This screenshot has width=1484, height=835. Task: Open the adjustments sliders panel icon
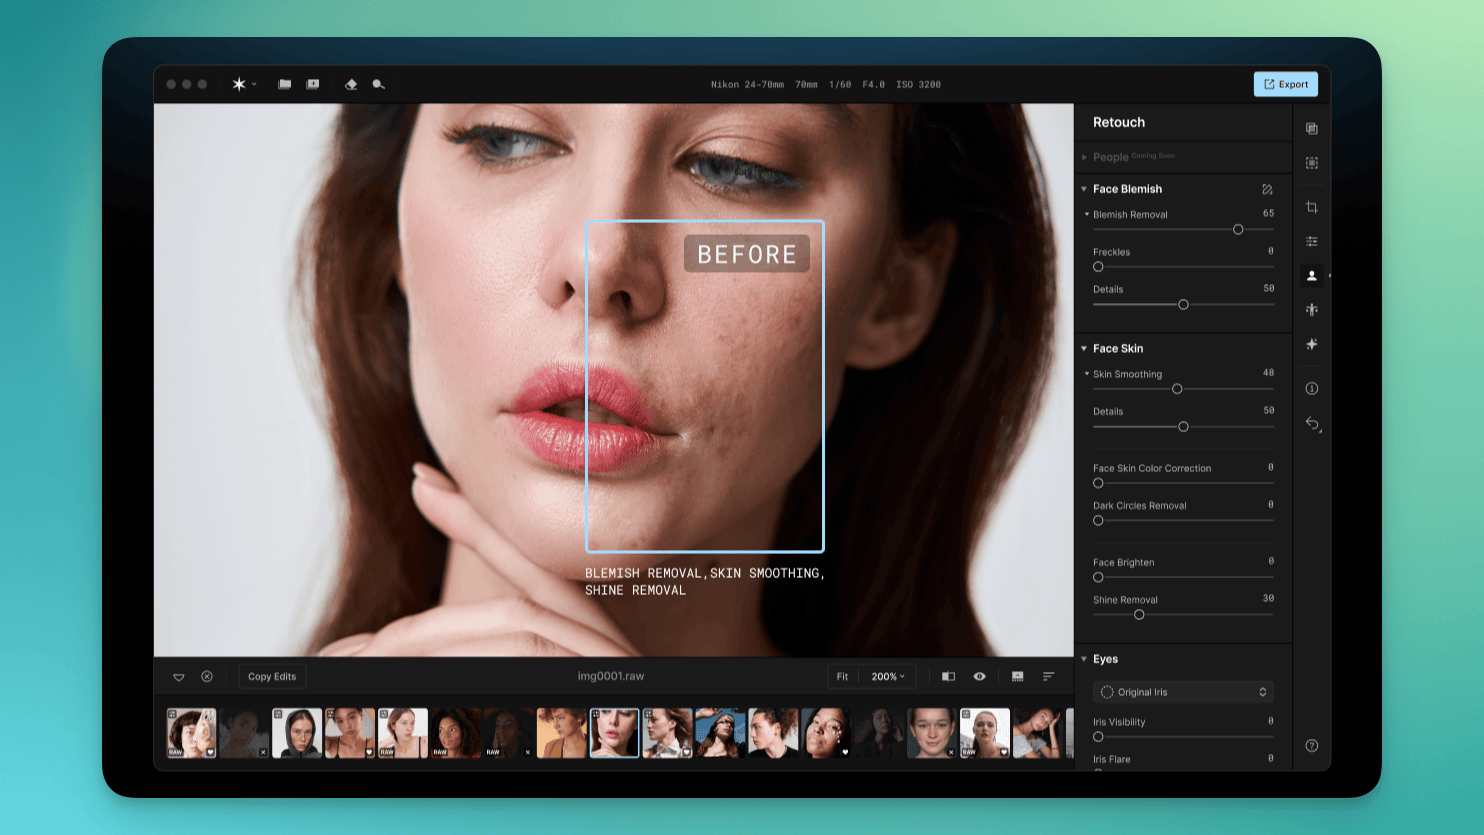click(1311, 242)
